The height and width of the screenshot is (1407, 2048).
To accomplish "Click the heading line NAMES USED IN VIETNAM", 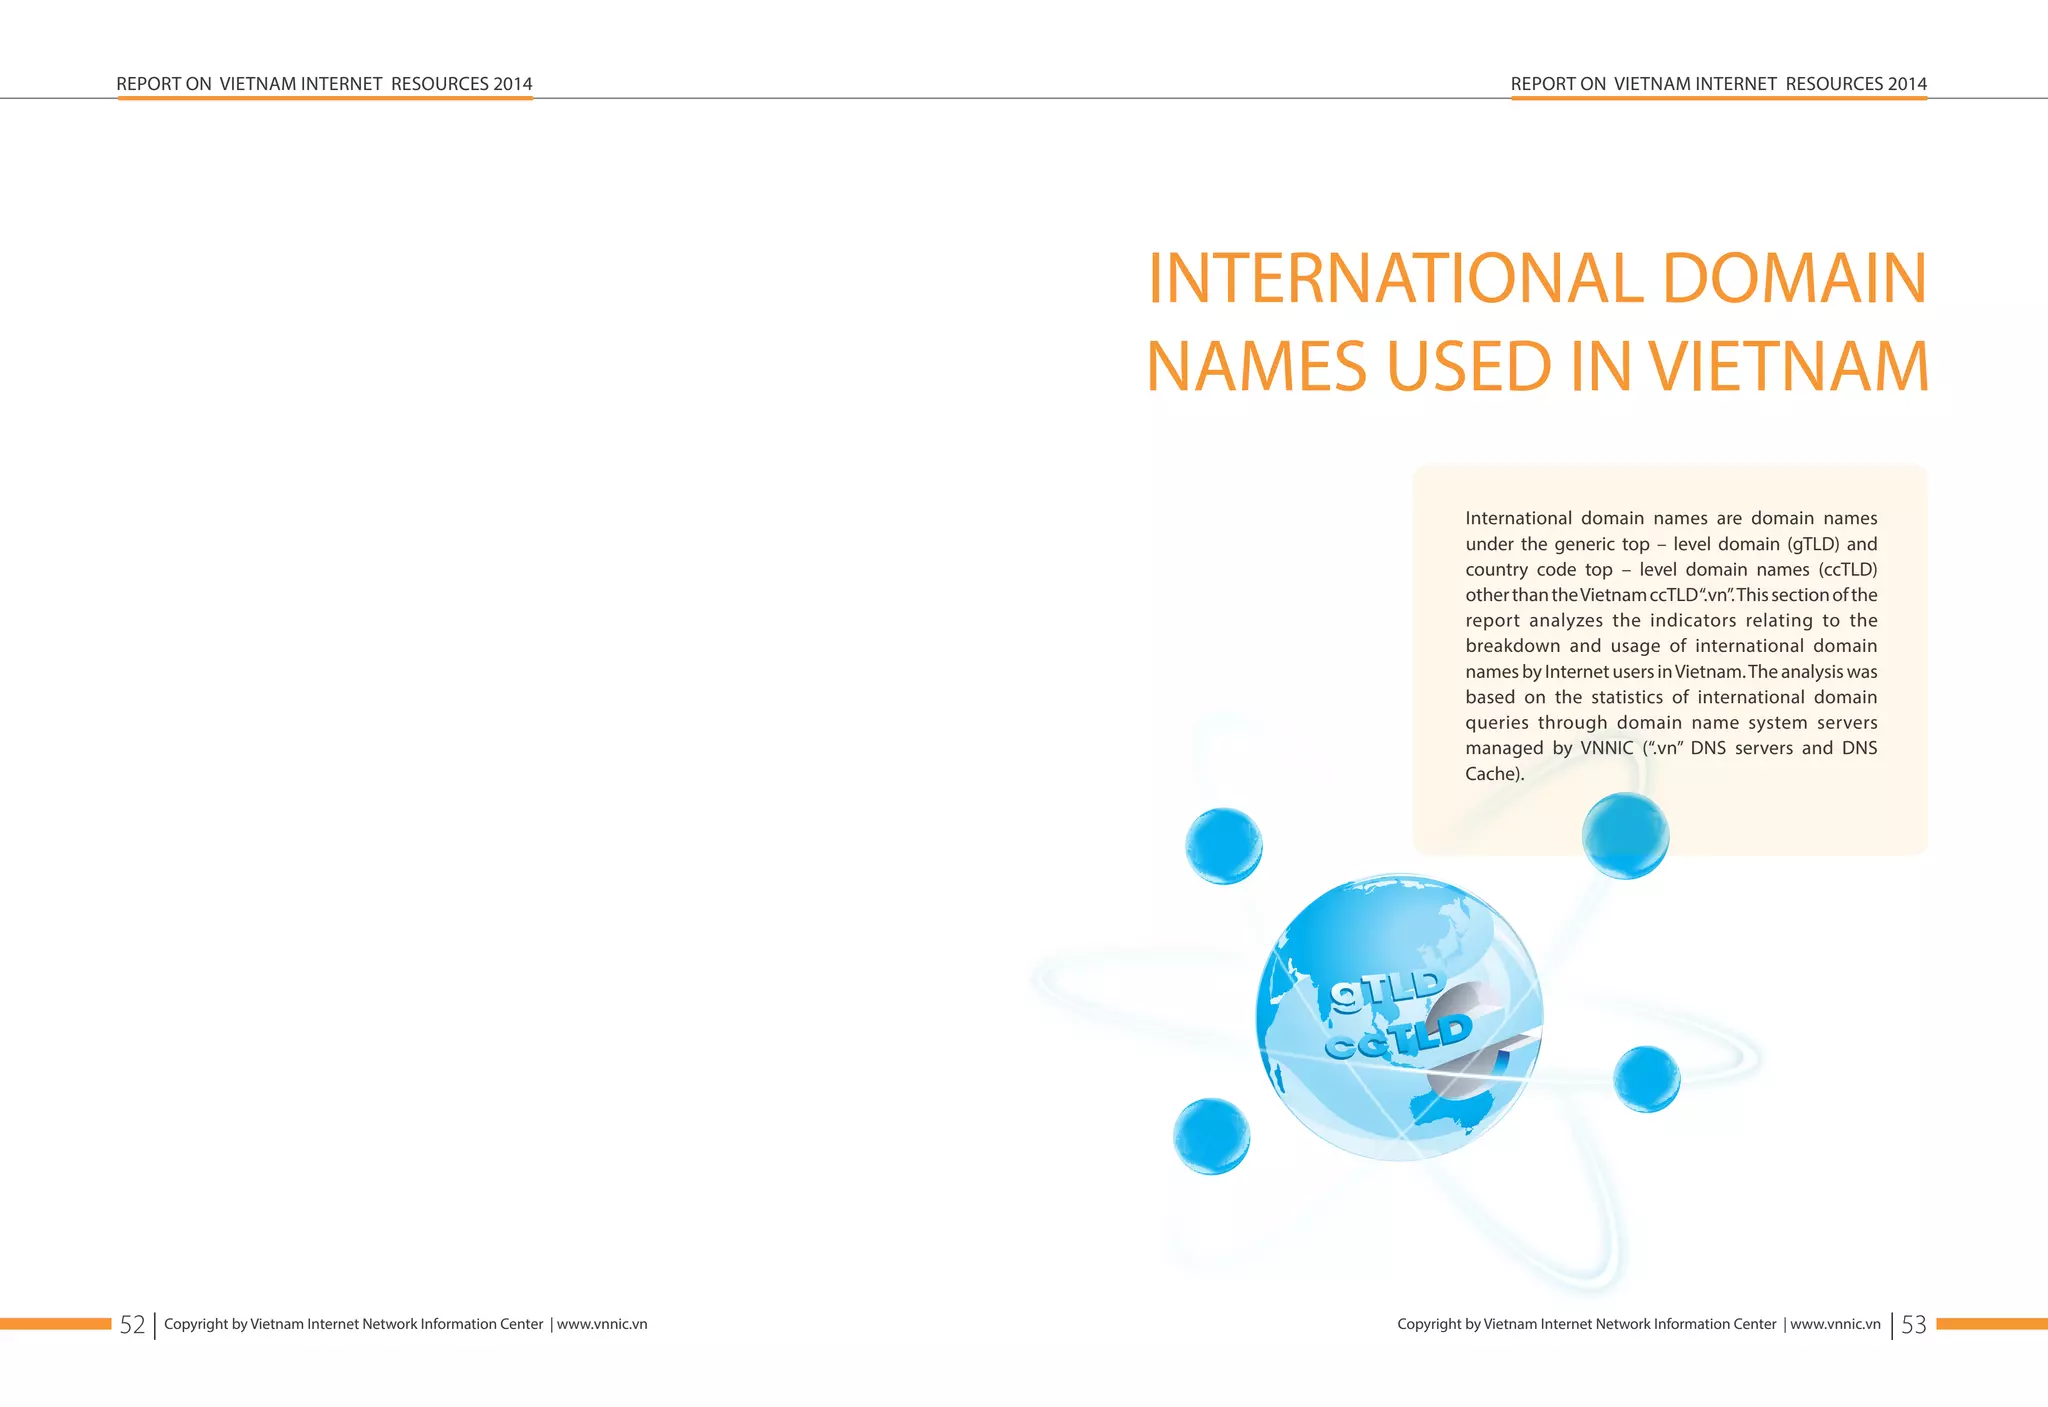I will tap(1536, 366).
